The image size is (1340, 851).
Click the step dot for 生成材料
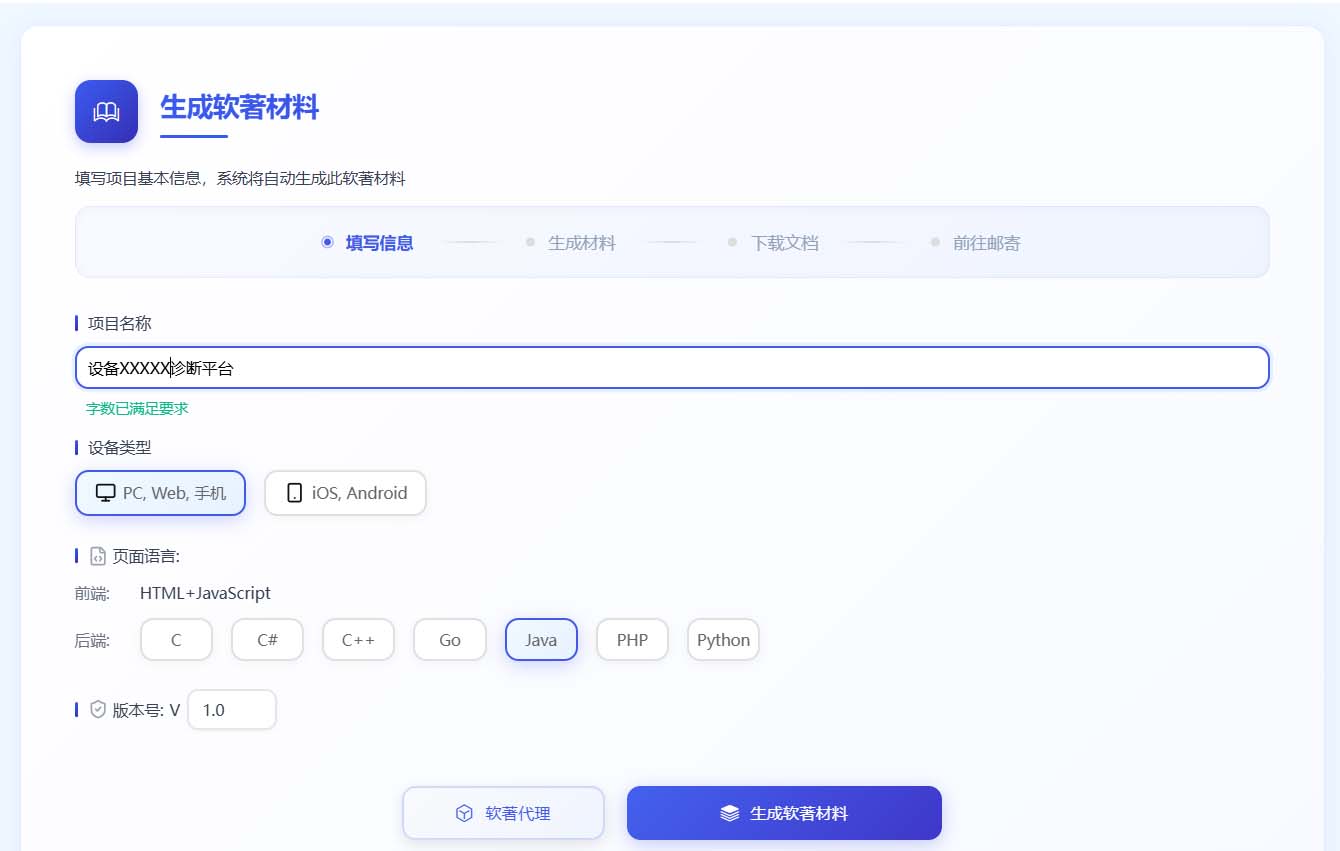[529, 242]
